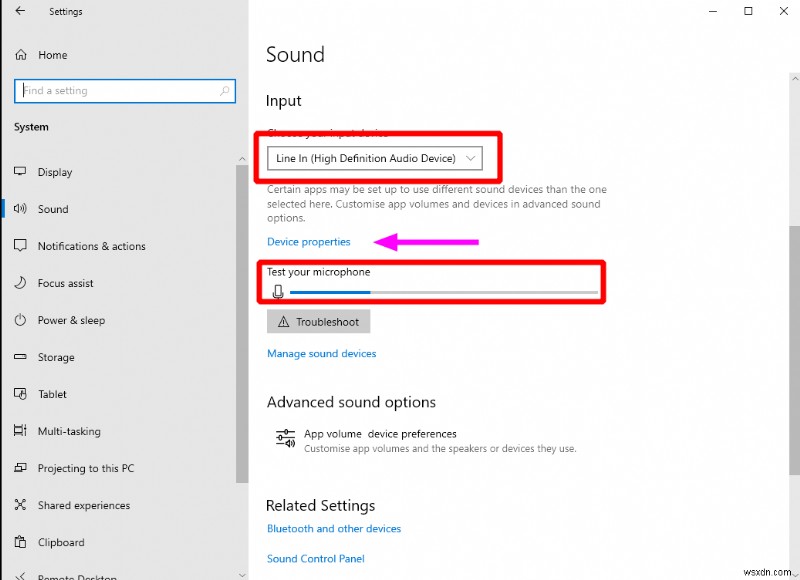
Task: Select Projecting to this PC
Action: pyautogui.click(x=21, y=468)
